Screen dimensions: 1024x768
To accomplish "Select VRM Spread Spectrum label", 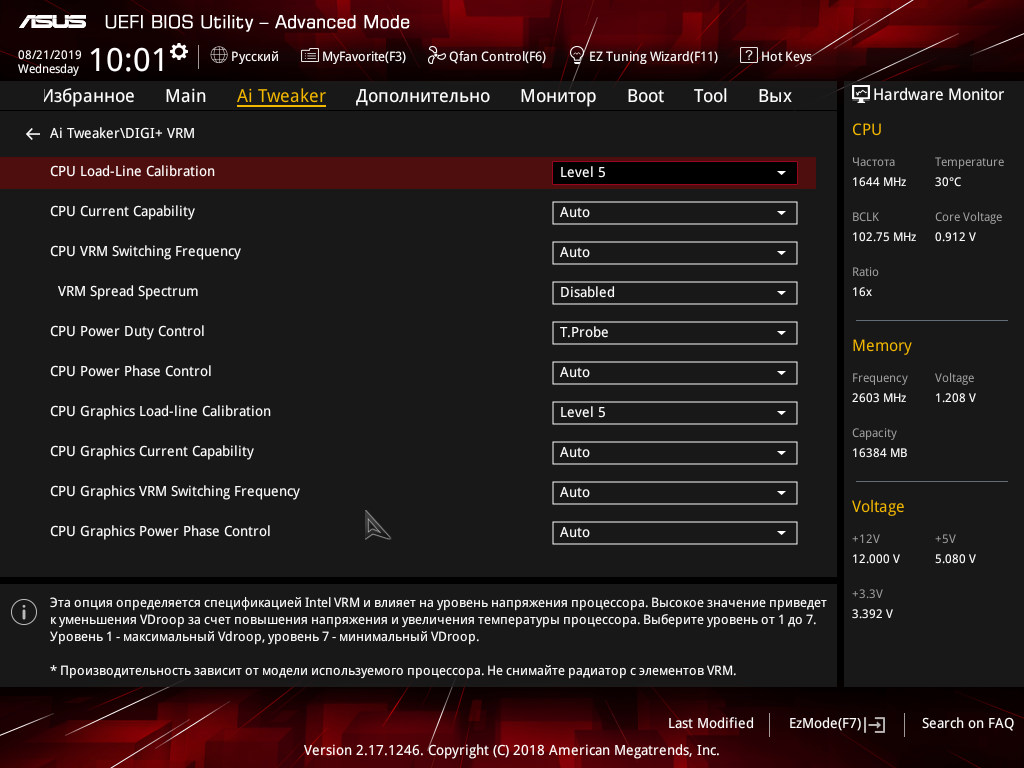I will pyautogui.click(x=127, y=291).
